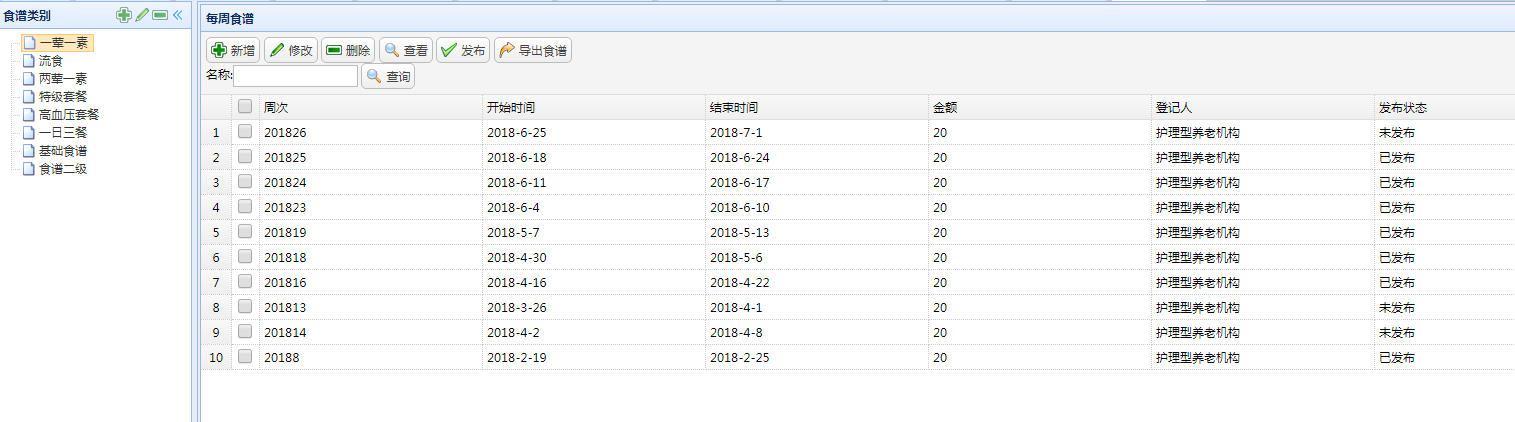The width and height of the screenshot is (1515, 422).
Task: Click the pencil edit icon in 食谱类别 header
Action: (x=142, y=14)
